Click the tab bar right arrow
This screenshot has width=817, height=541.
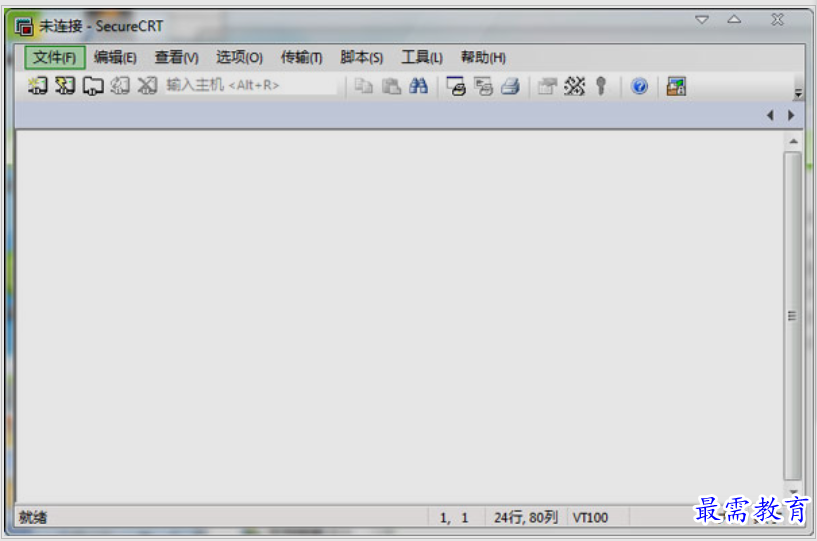(x=791, y=115)
